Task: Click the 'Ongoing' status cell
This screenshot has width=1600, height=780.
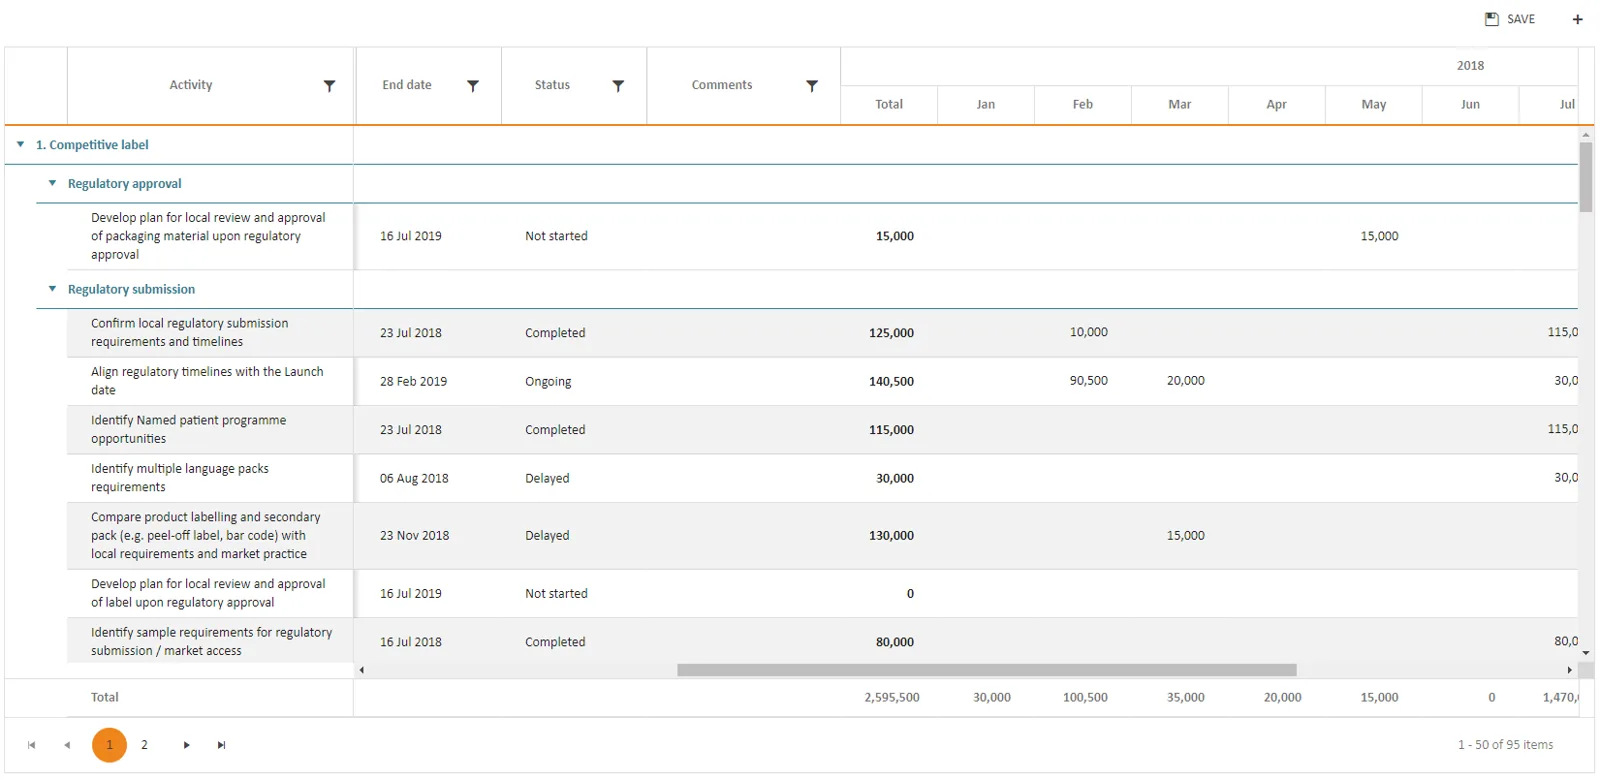Action: 548,382
